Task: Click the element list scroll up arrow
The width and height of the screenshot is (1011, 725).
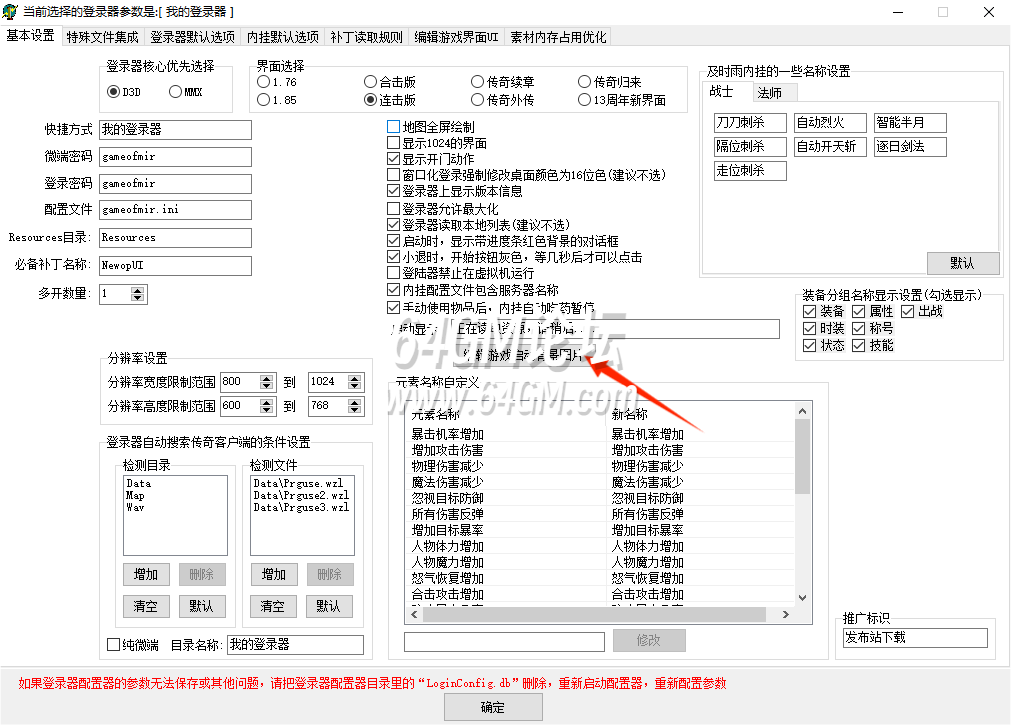Action: click(x=802, y=411)
